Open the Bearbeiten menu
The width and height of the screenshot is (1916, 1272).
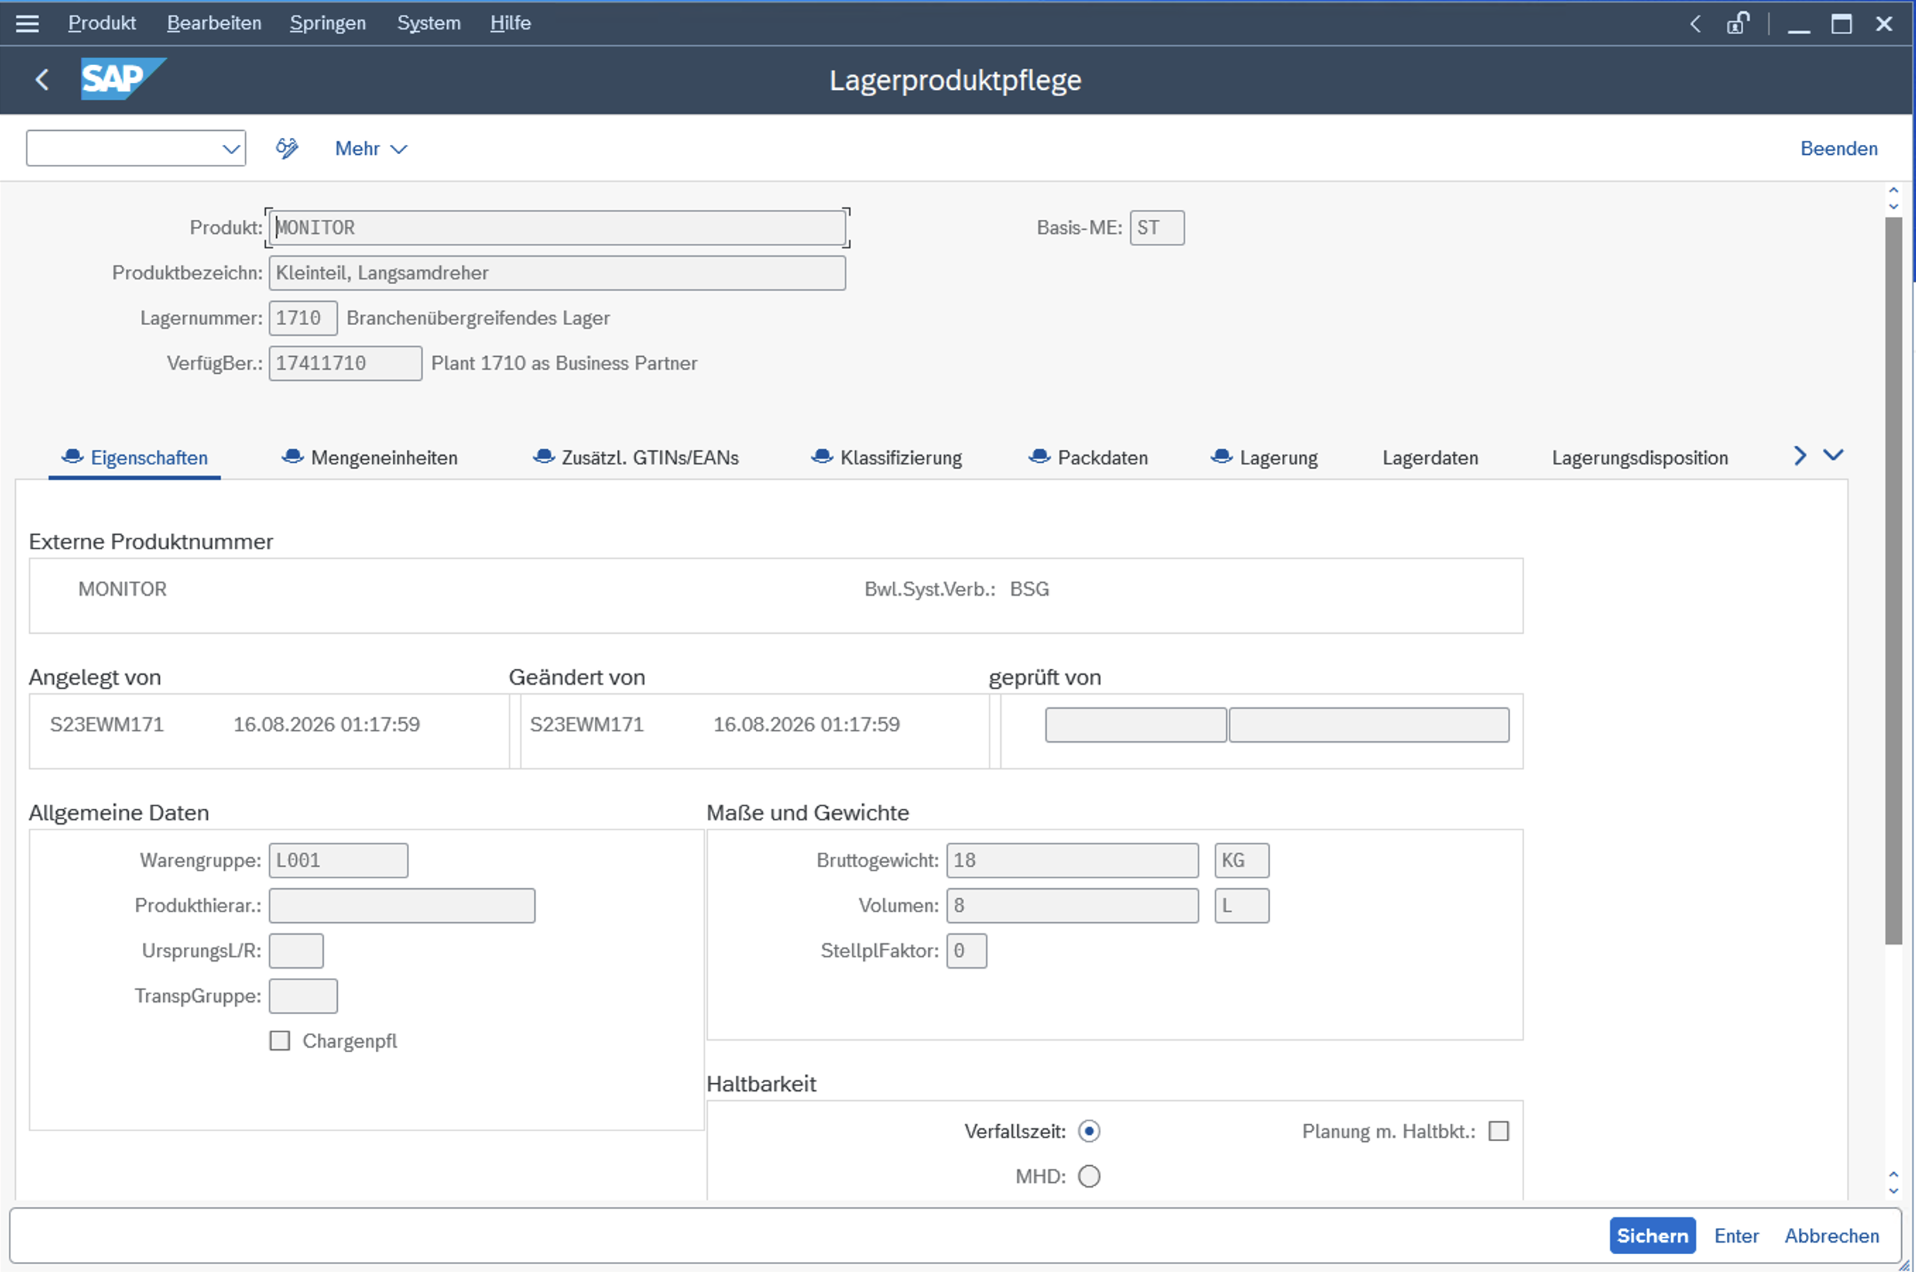point(214,23)
